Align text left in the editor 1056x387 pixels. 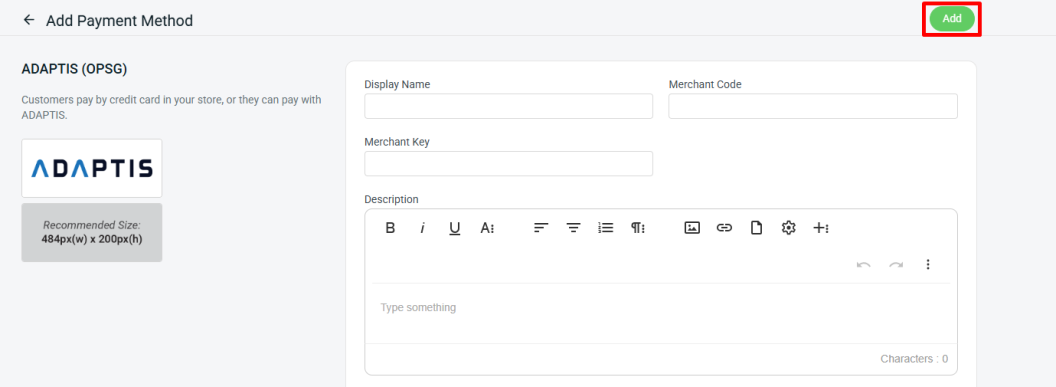click(x=541, y=228)
